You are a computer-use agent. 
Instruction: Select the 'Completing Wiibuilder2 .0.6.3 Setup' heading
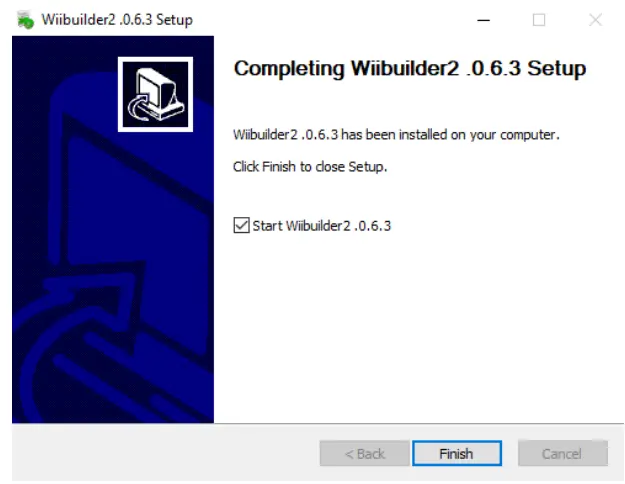click(410, 69)
